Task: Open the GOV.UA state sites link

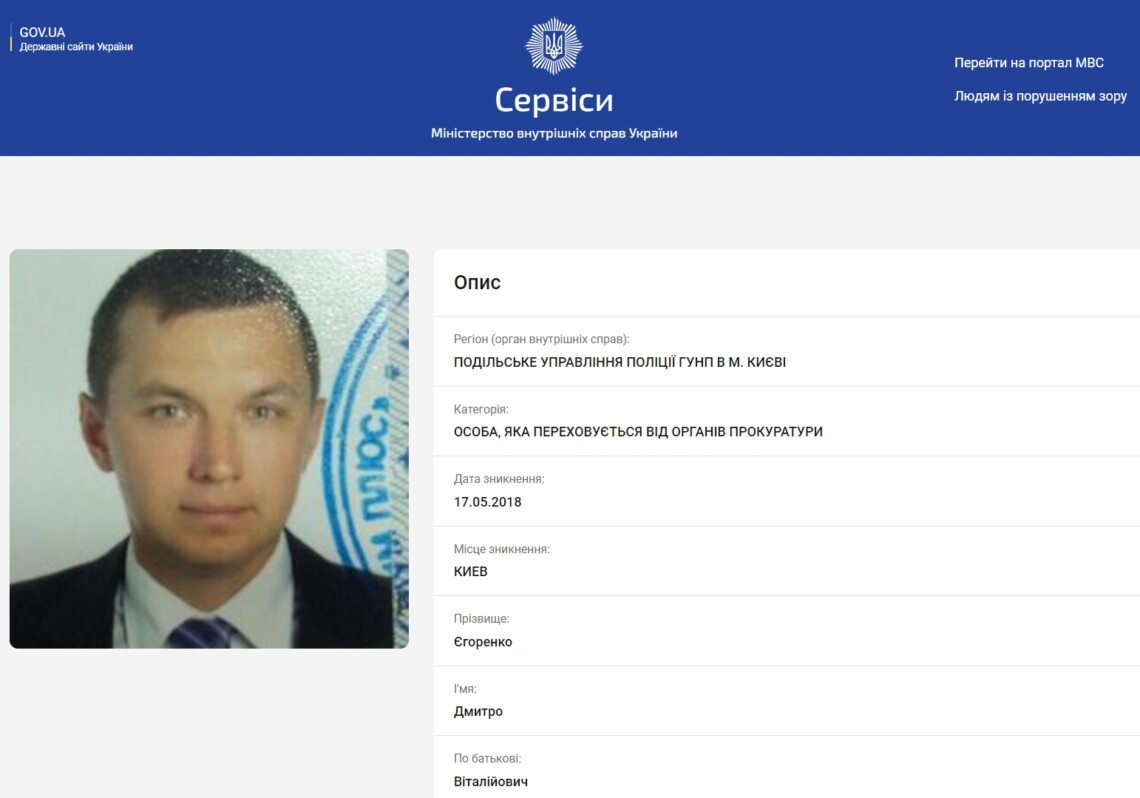Action: pos(42,33)
